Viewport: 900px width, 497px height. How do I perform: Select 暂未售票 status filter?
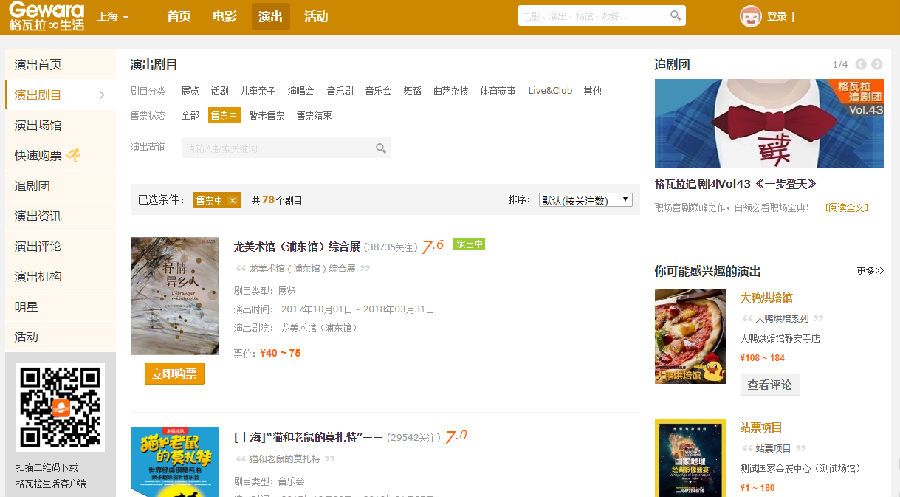267,115
